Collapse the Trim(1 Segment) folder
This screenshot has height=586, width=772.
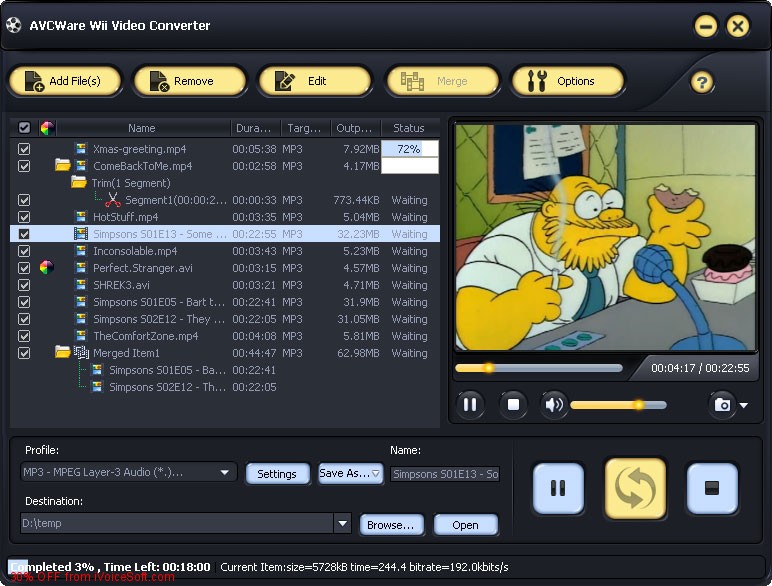coord(78,182)
